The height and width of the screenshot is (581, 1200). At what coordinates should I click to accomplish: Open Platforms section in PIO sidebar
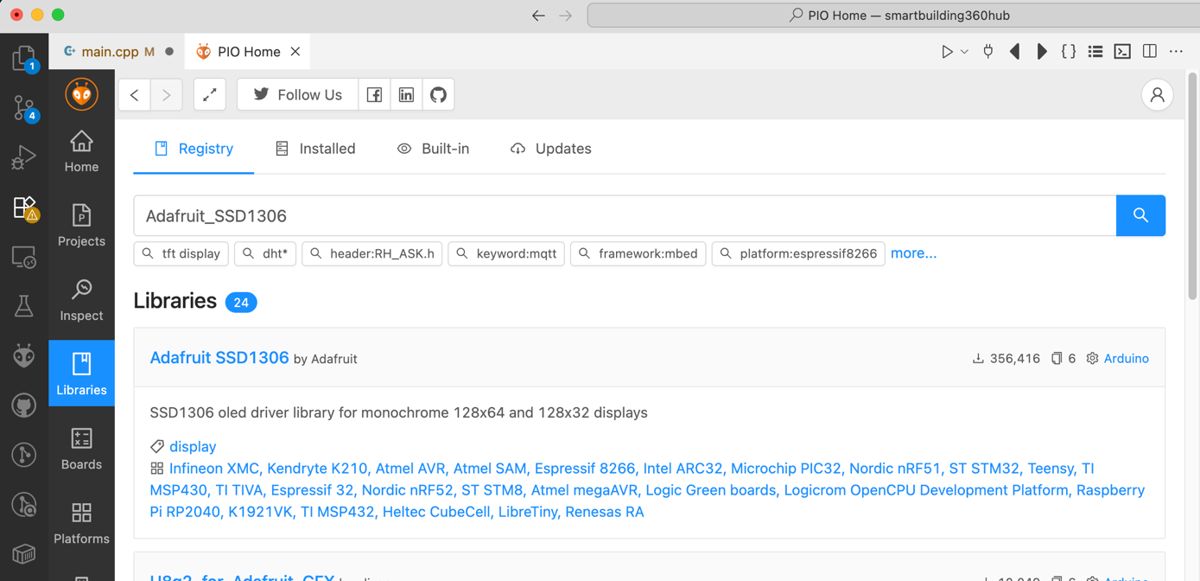tap(82, 523)
